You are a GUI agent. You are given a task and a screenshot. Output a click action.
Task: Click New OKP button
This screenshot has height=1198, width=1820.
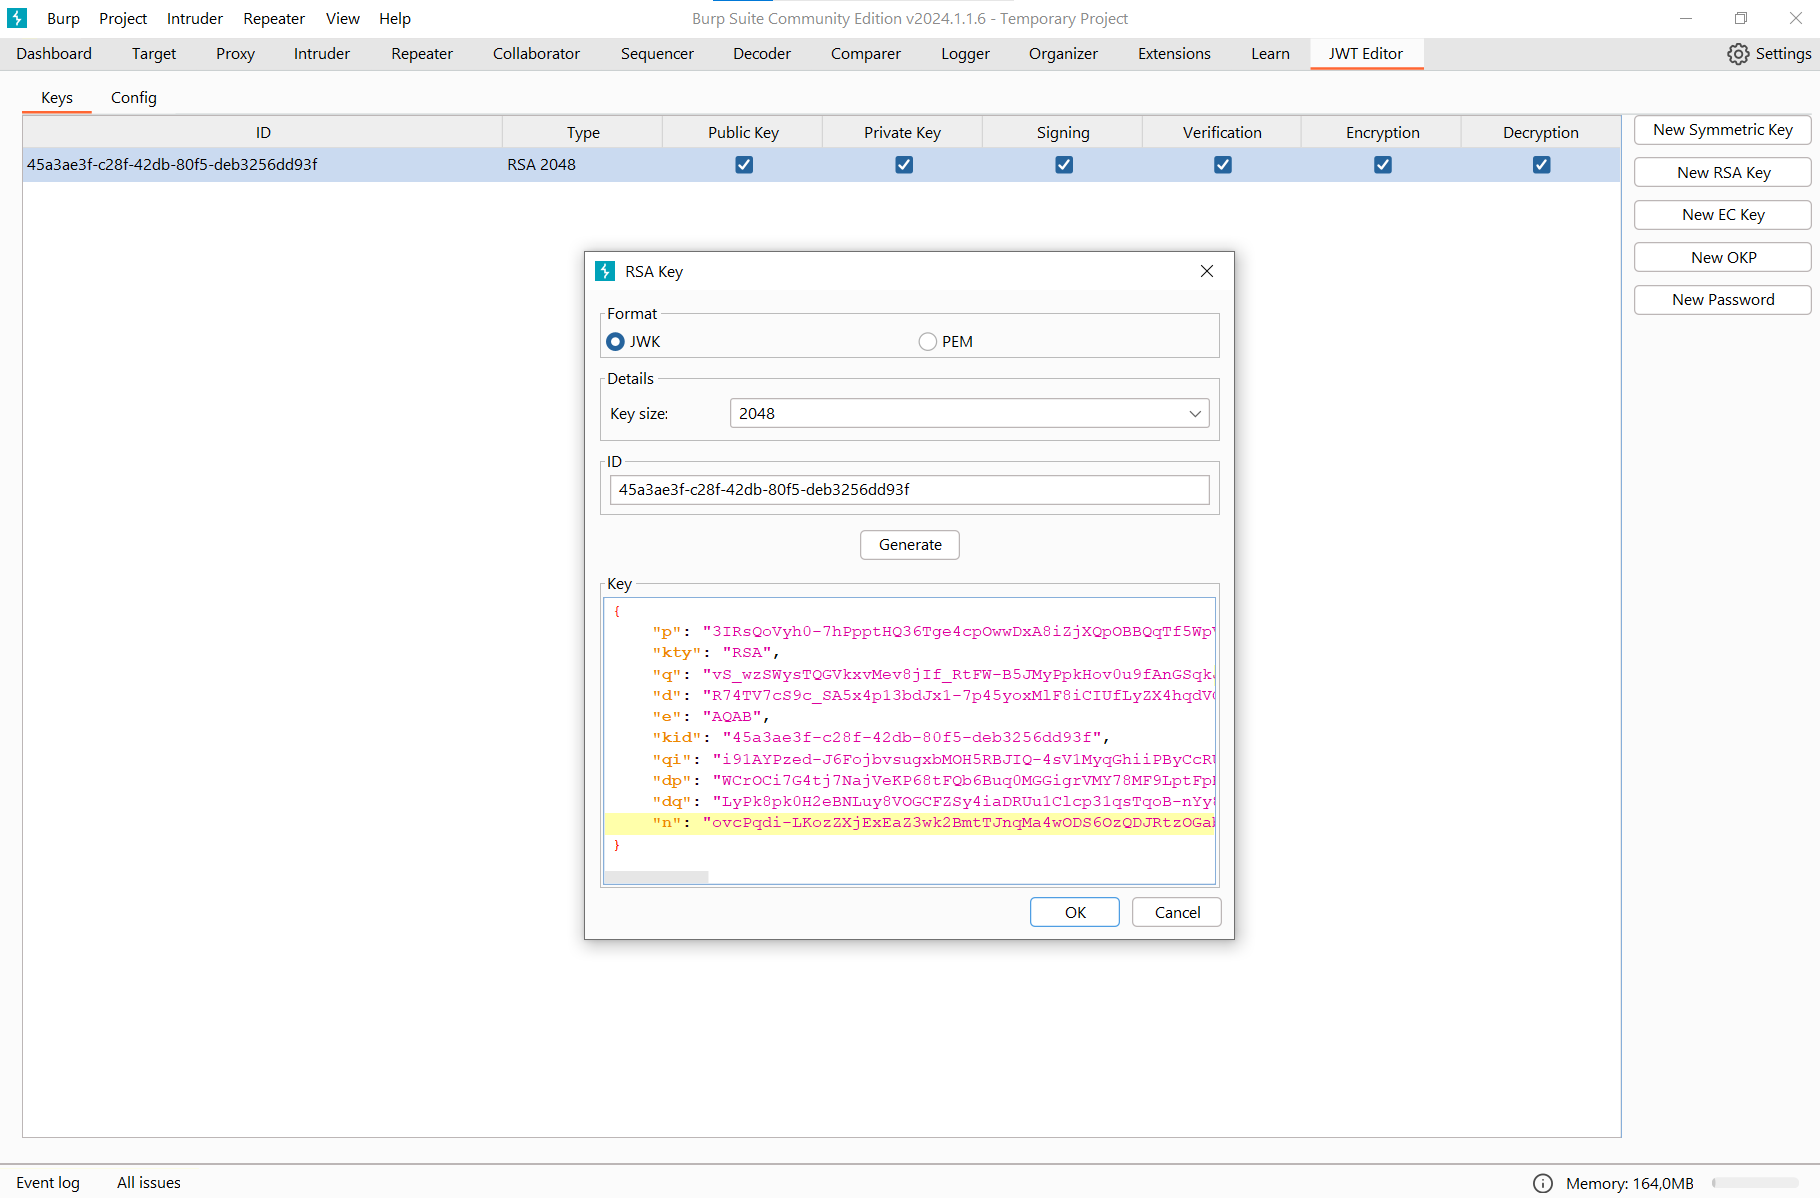click(1722, 258)
